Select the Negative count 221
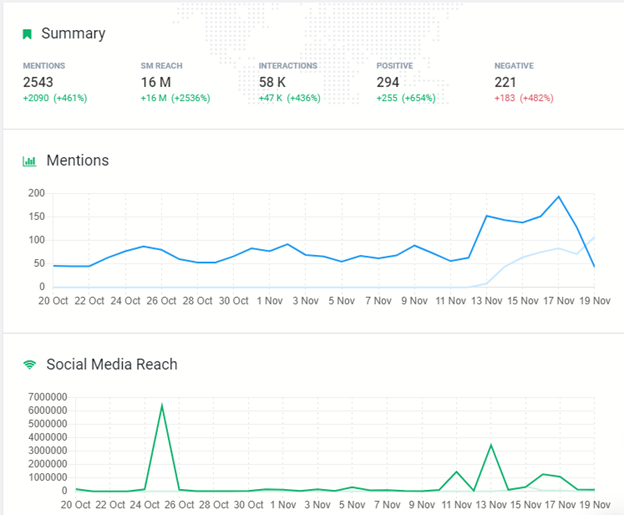This screenshot has height=515, width=624. (506, 83)
